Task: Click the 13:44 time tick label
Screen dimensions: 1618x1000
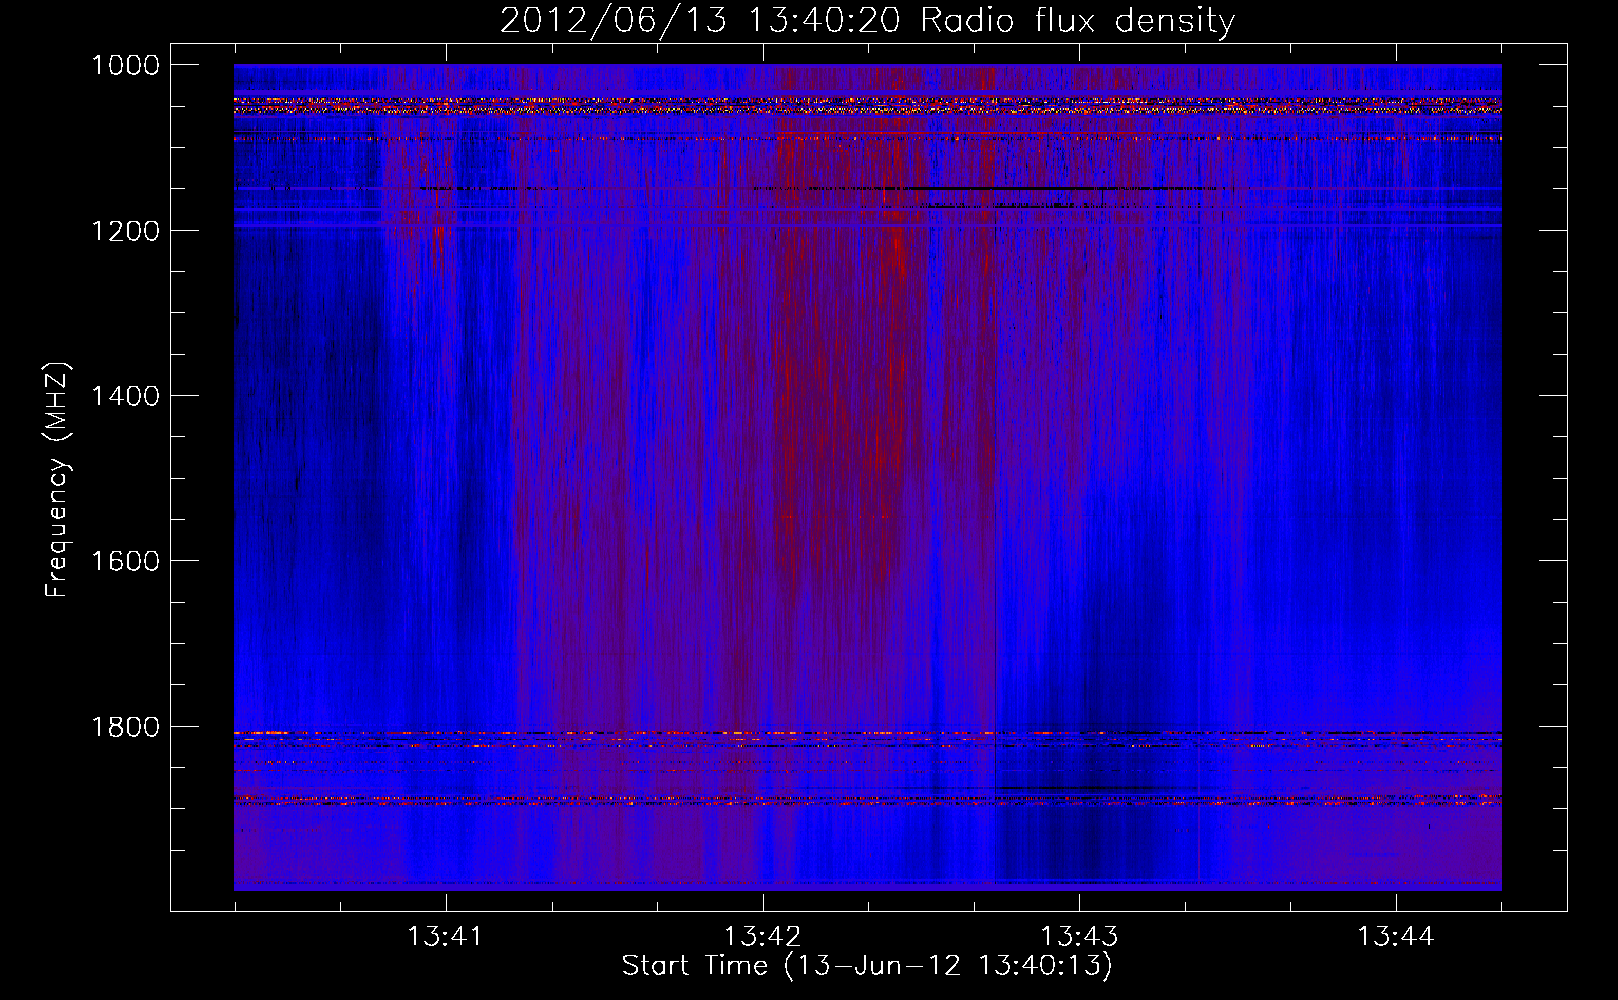Action: pyautogui.click(x=1395, y=937)
